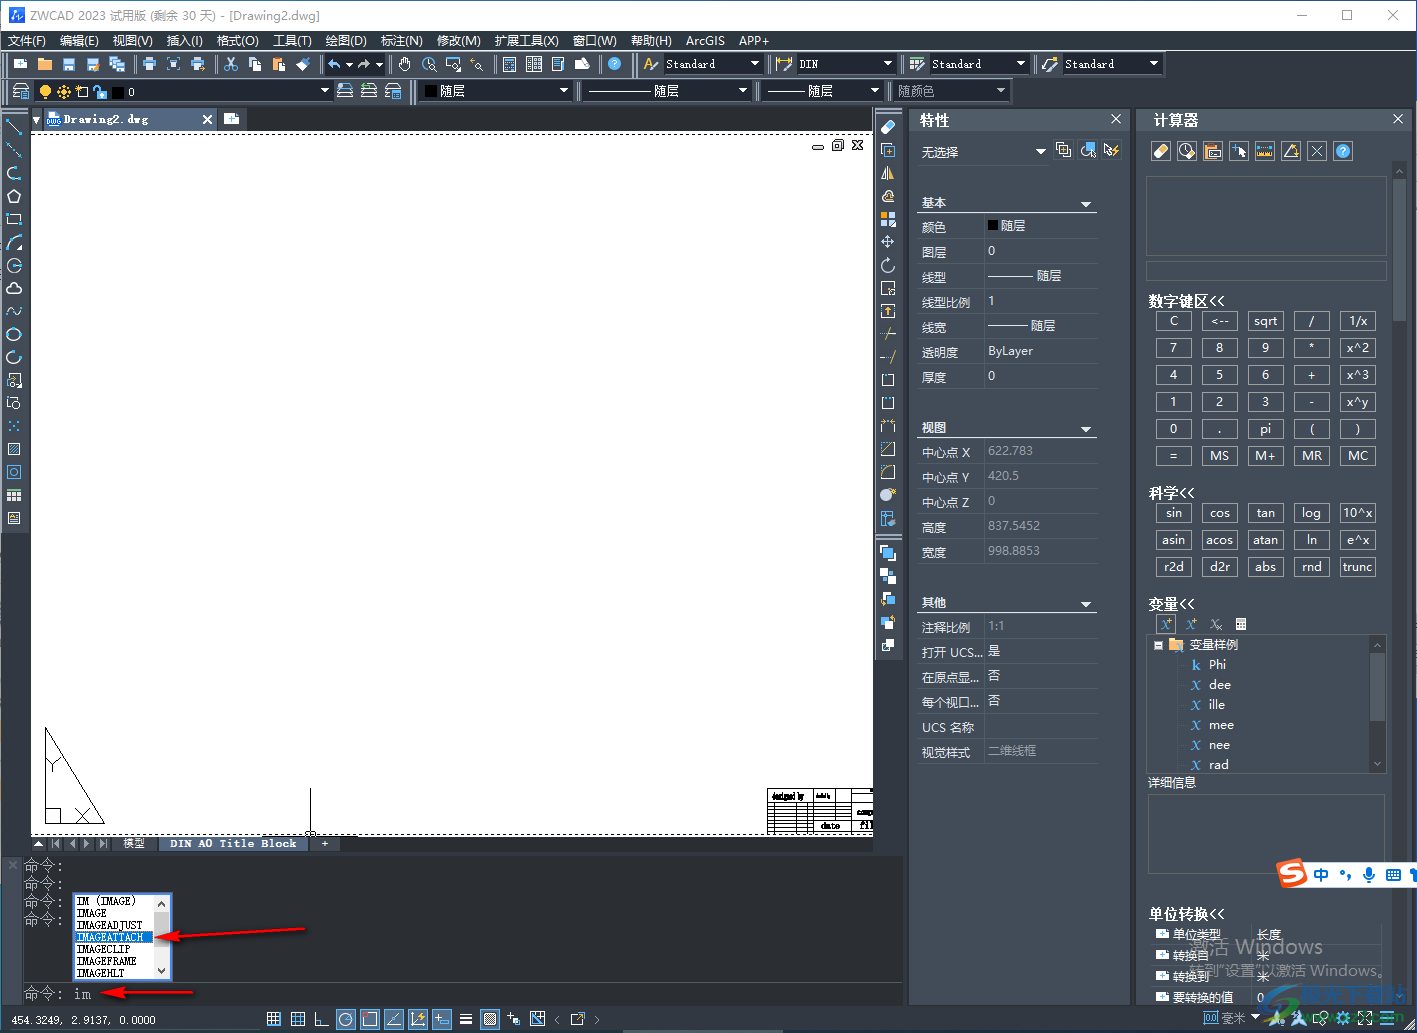Collapse the 变量样例 tree folder
This screenshot has height=1033, width=1417.
click(x=1158, y=645)
